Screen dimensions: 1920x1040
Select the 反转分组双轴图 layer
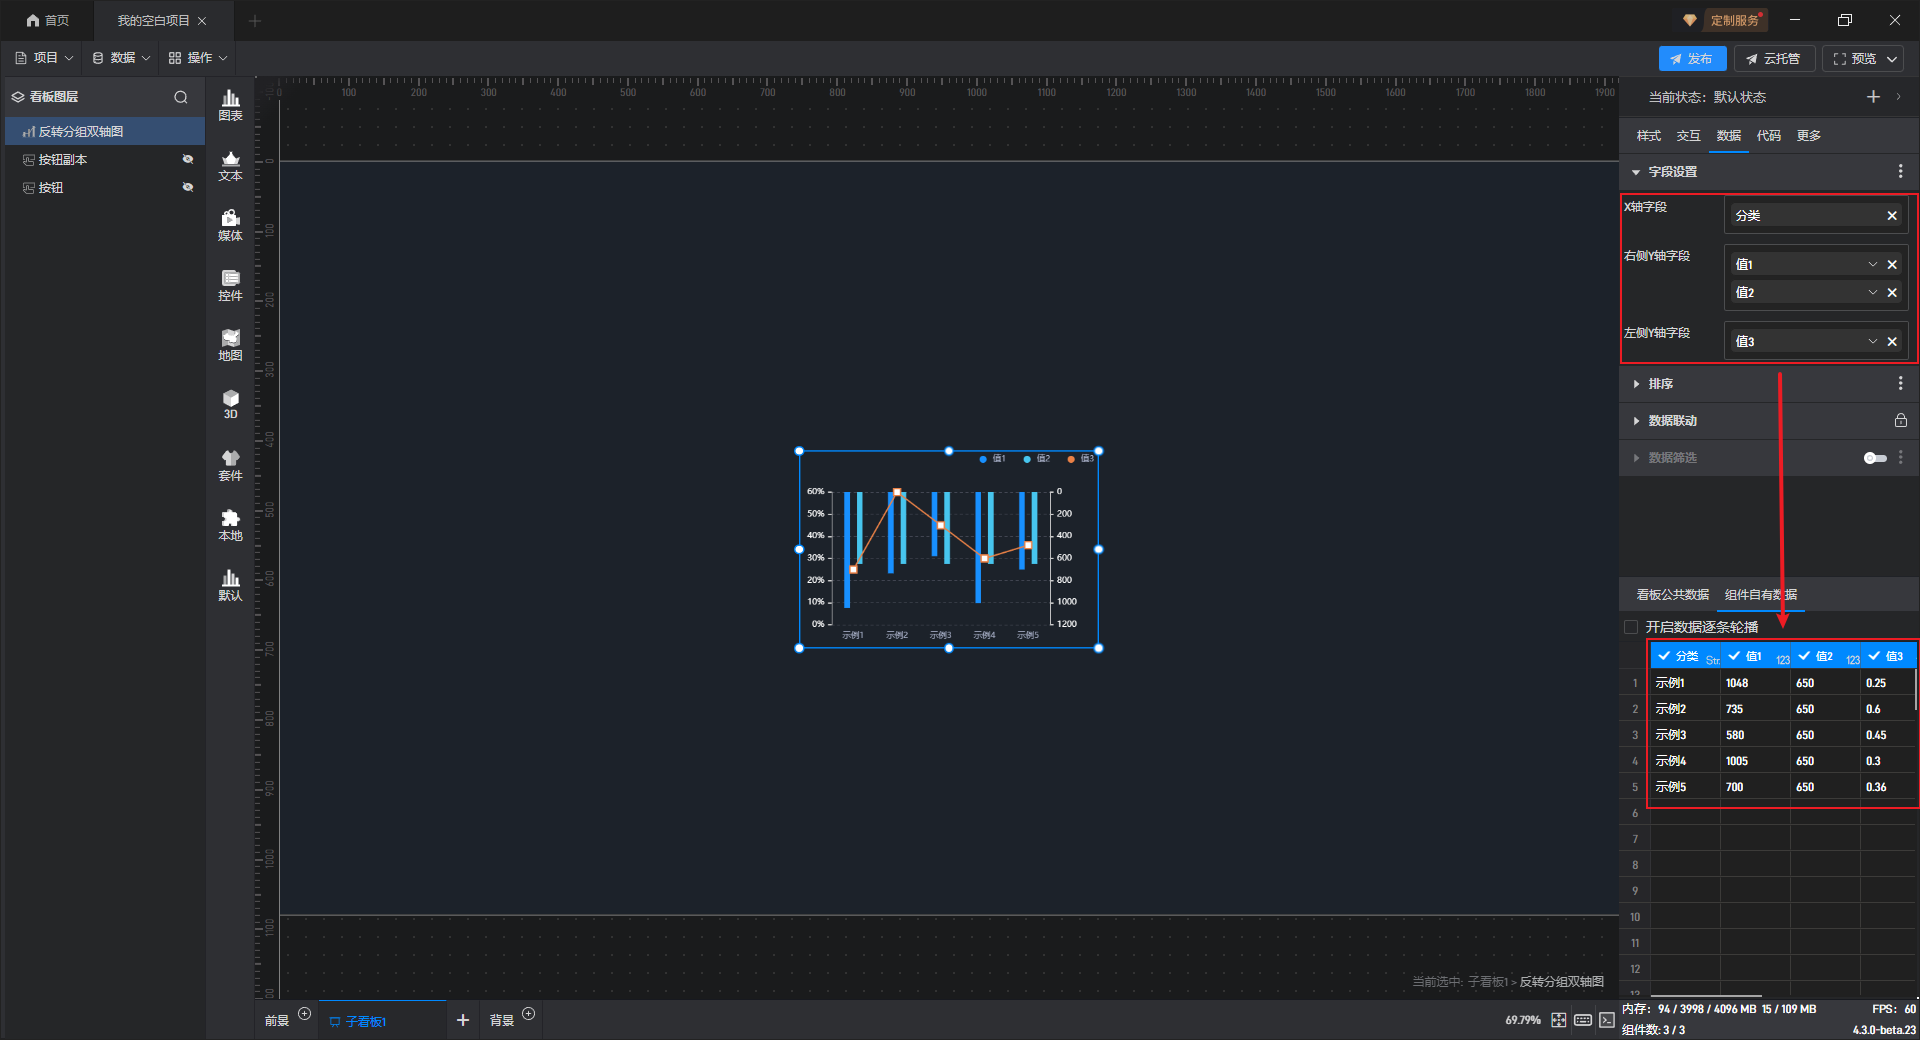[x=105, y=132]
